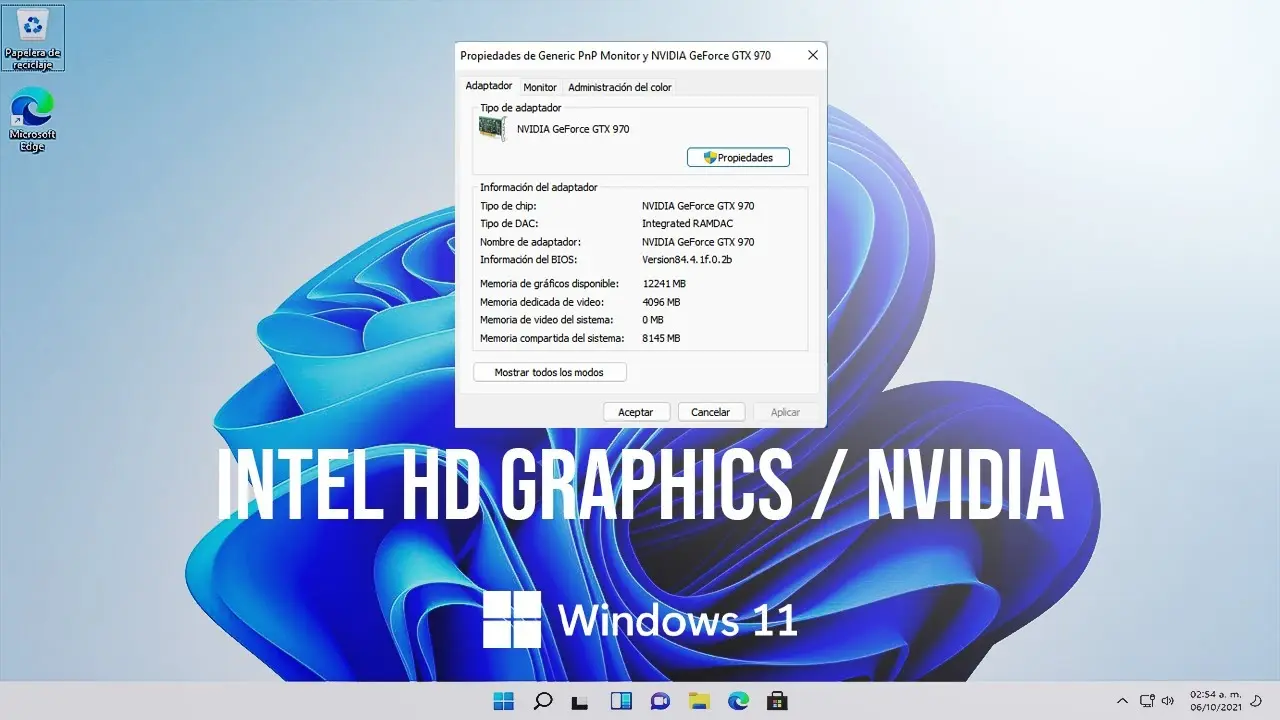Click the Version84.4.1f.0.2b BIOS value
The height and width of the screenshot is (720, 1280).
(x=687, y=260)
